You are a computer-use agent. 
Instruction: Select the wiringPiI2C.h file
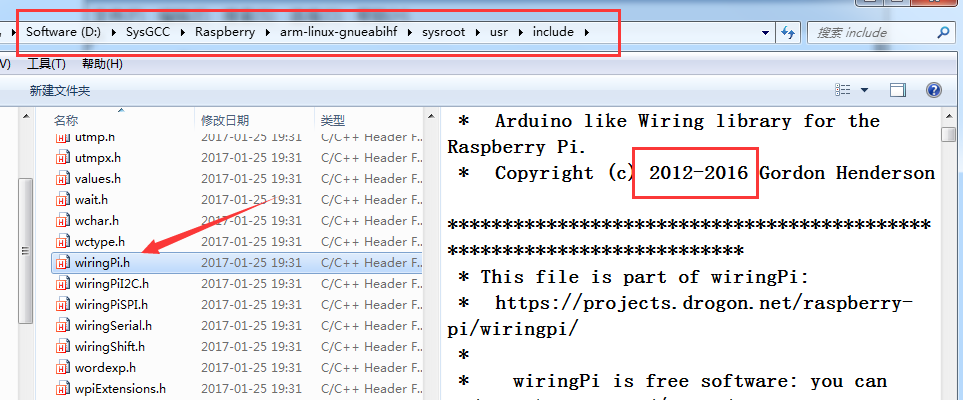(x=111, y=284)
